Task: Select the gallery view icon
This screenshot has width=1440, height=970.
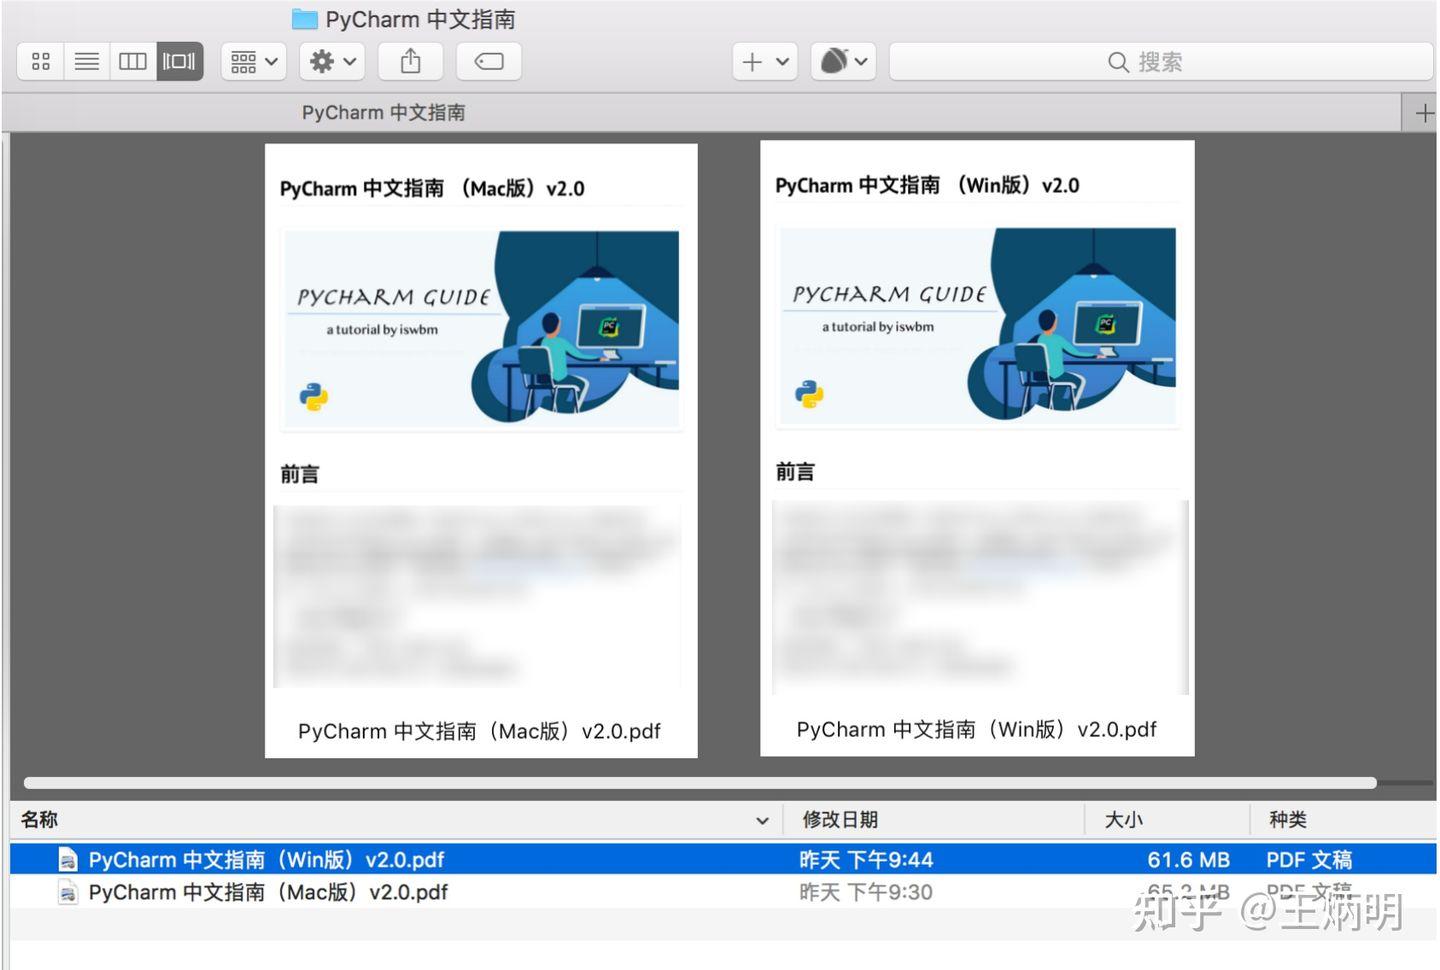Action: 178,61
